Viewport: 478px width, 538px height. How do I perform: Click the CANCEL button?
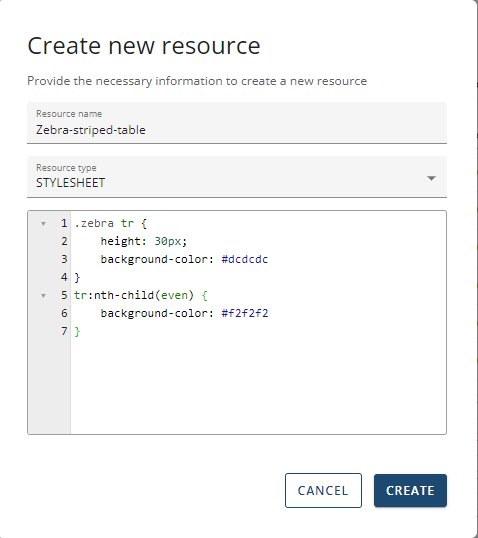pos(323,491)
